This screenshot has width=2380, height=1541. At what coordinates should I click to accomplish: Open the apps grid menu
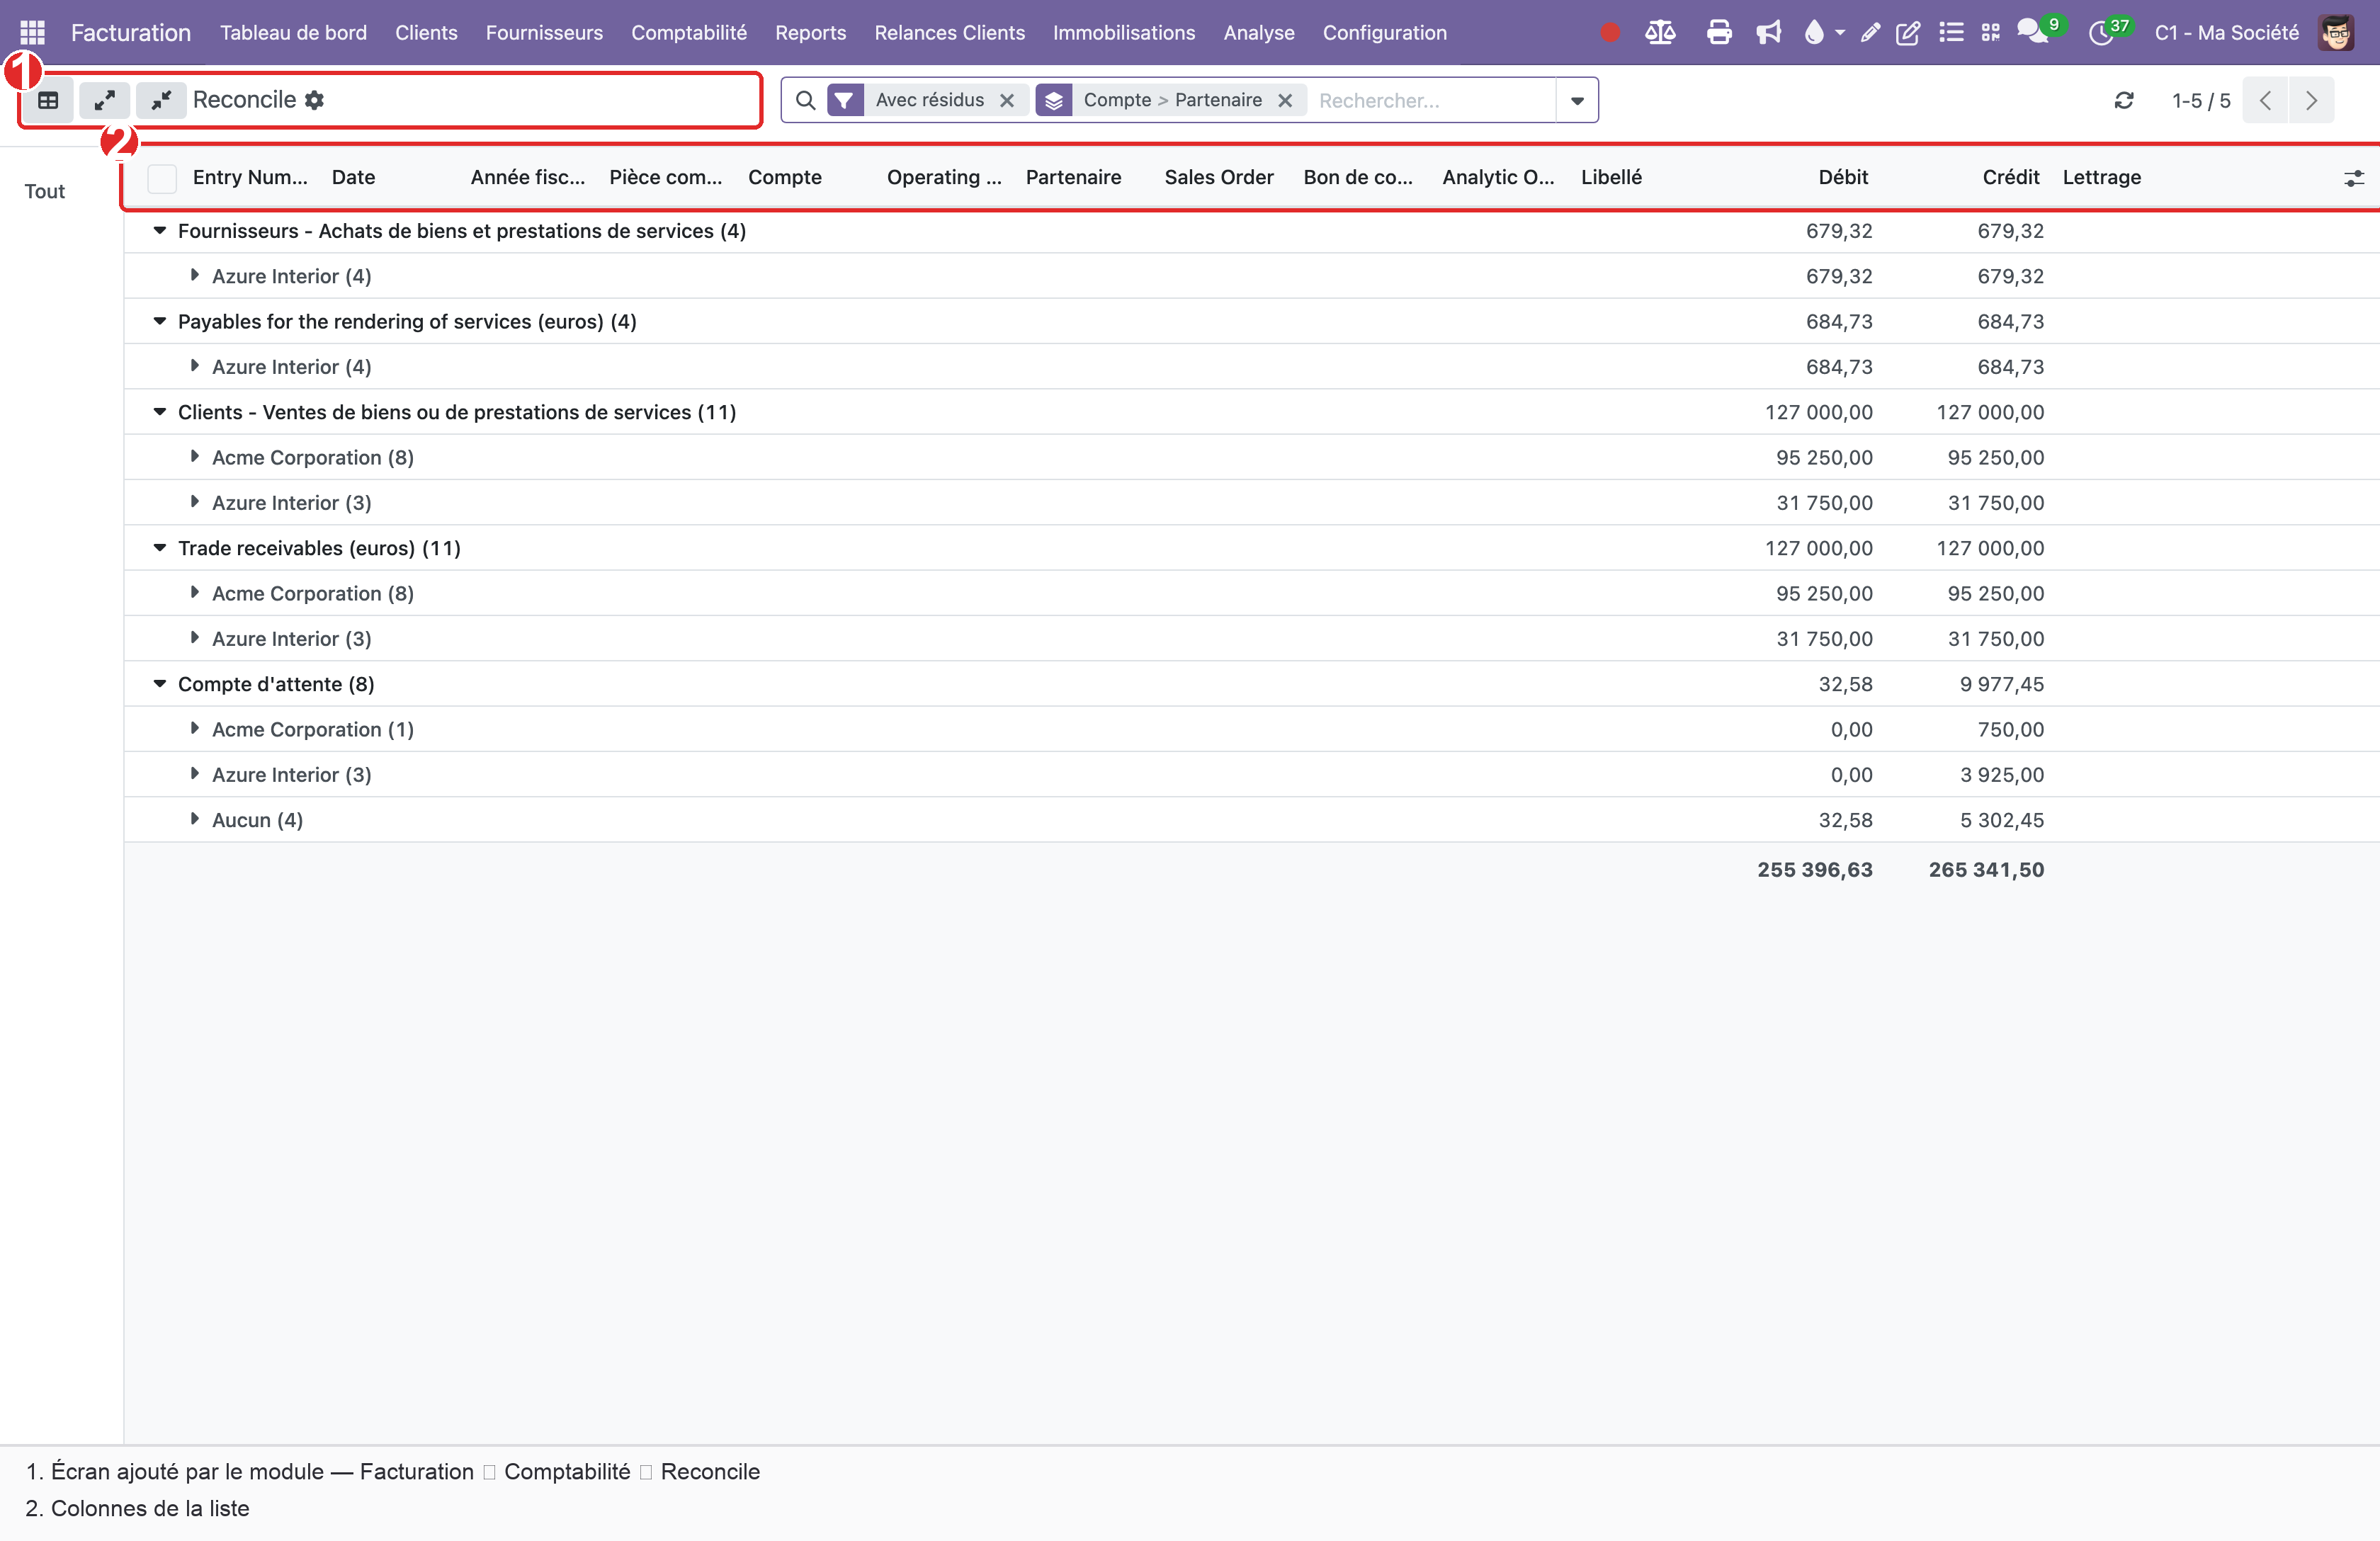[32, 32]
